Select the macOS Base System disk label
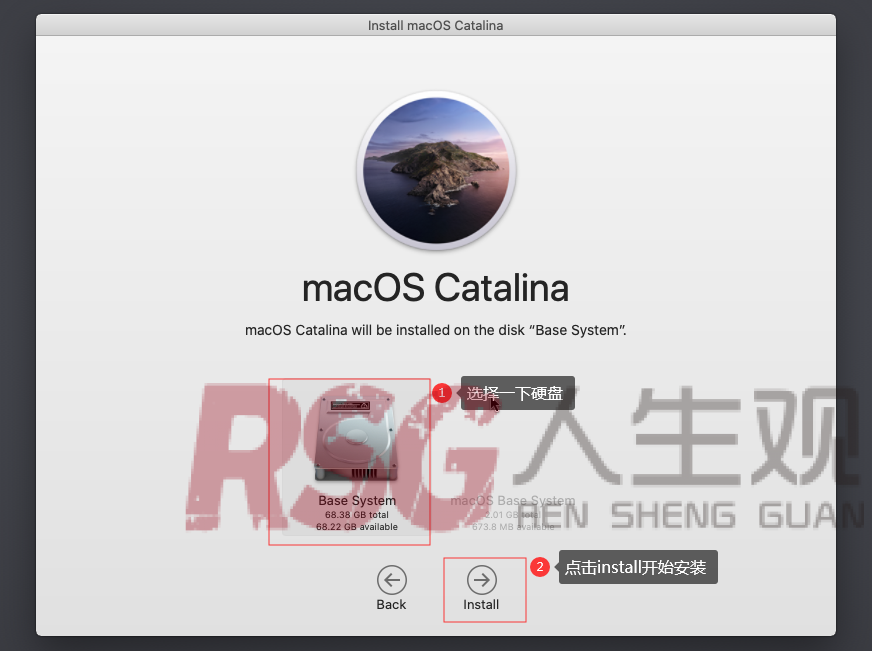 (x=513, y=500)
